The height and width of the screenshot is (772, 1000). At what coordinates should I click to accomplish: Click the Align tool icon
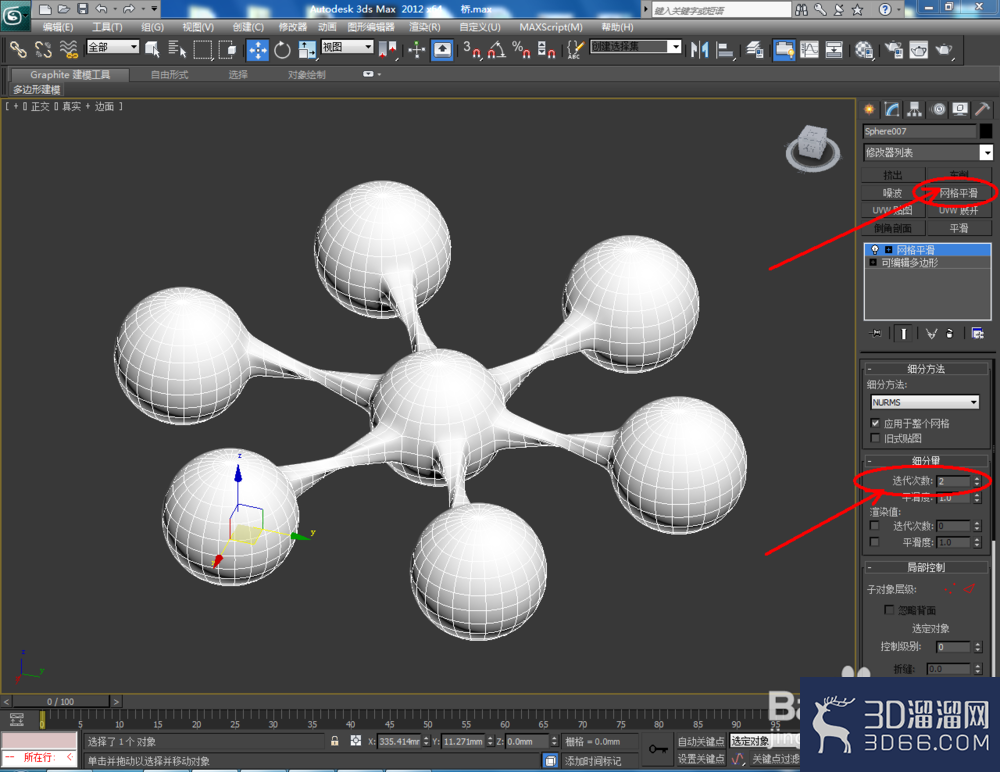tap(725, 50)
